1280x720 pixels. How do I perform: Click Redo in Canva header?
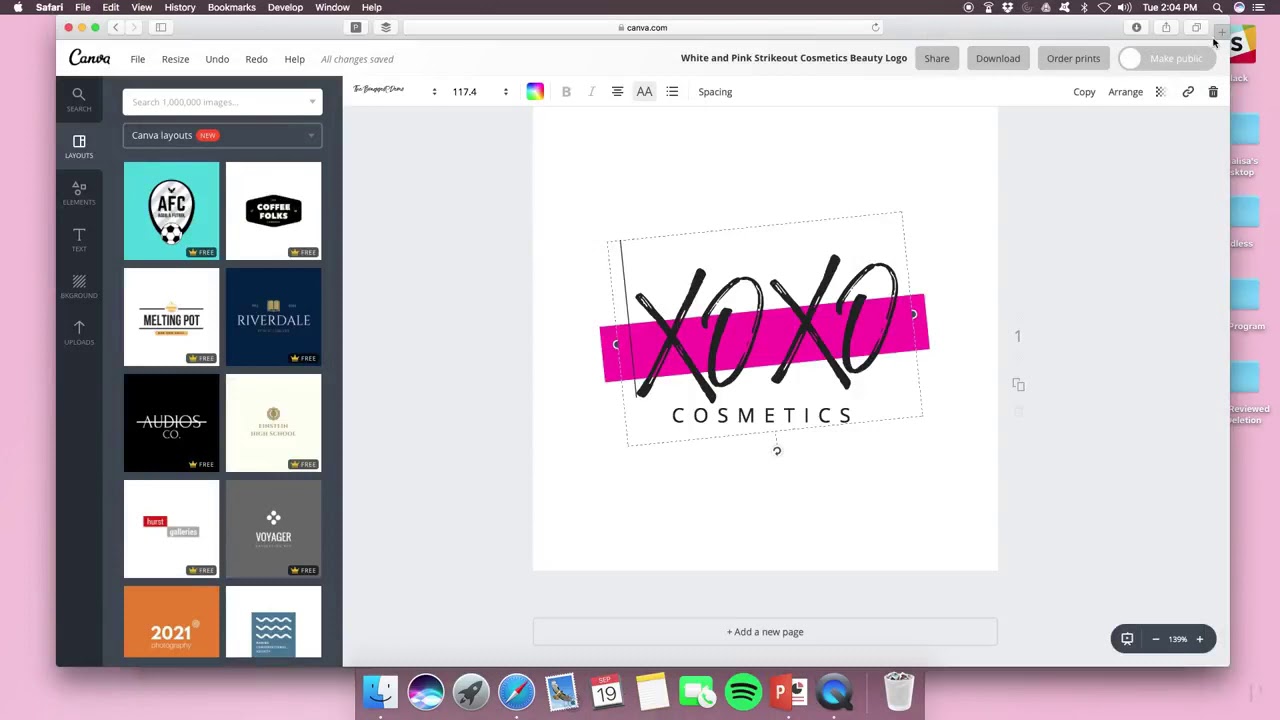click(x=256, y=59)
